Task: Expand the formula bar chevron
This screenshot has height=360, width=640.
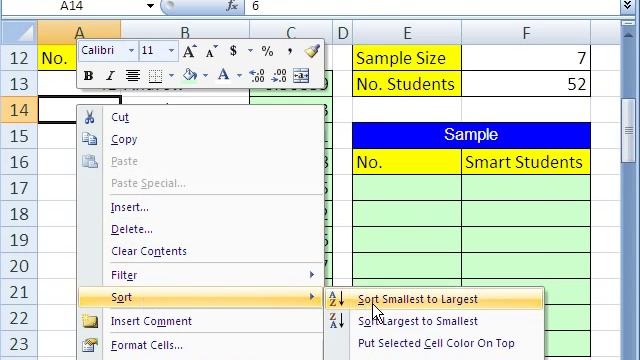Action: (x=628, y=5)
